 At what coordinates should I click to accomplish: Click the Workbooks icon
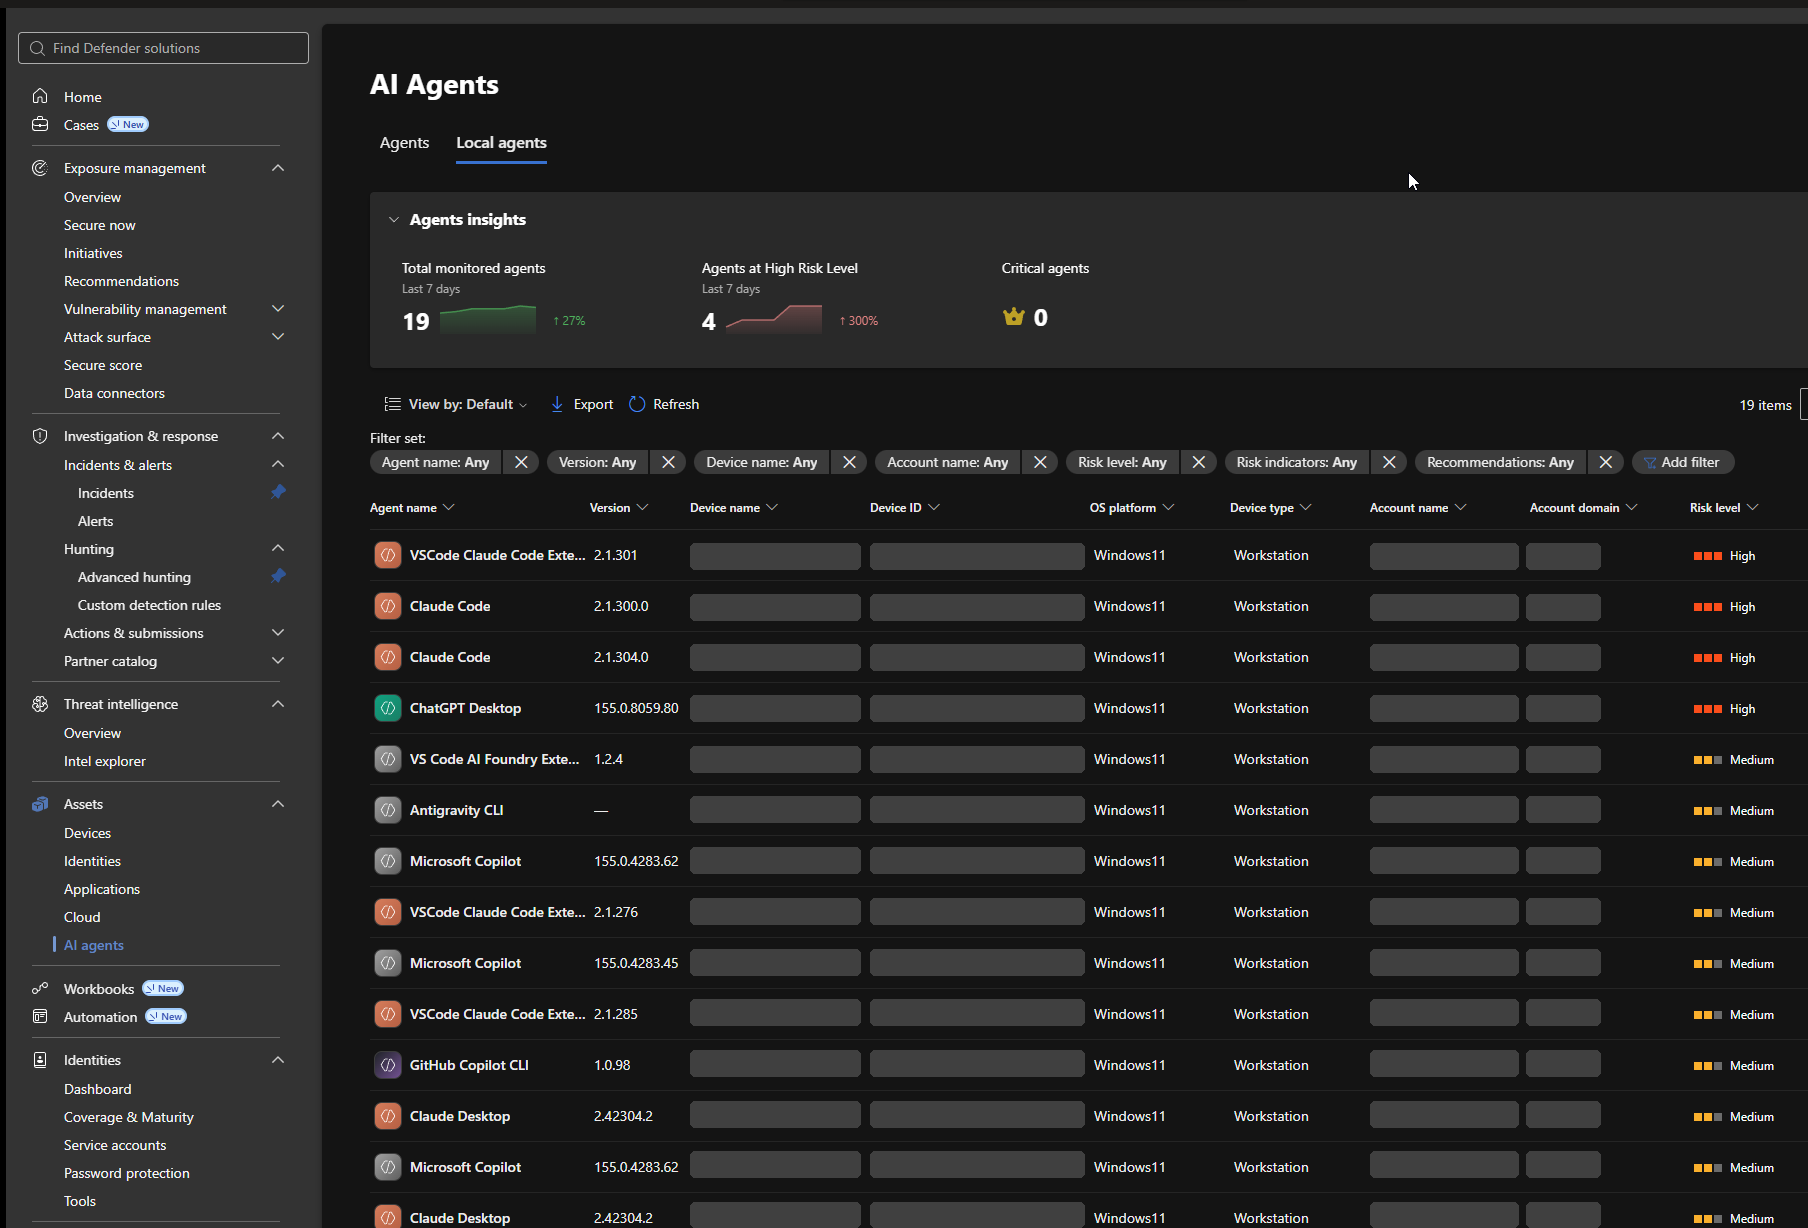tap(40, 988)
